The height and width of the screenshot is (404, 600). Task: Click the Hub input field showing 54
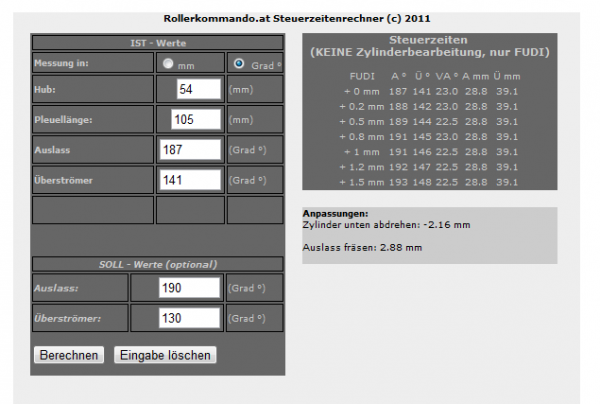pos(199,89)
